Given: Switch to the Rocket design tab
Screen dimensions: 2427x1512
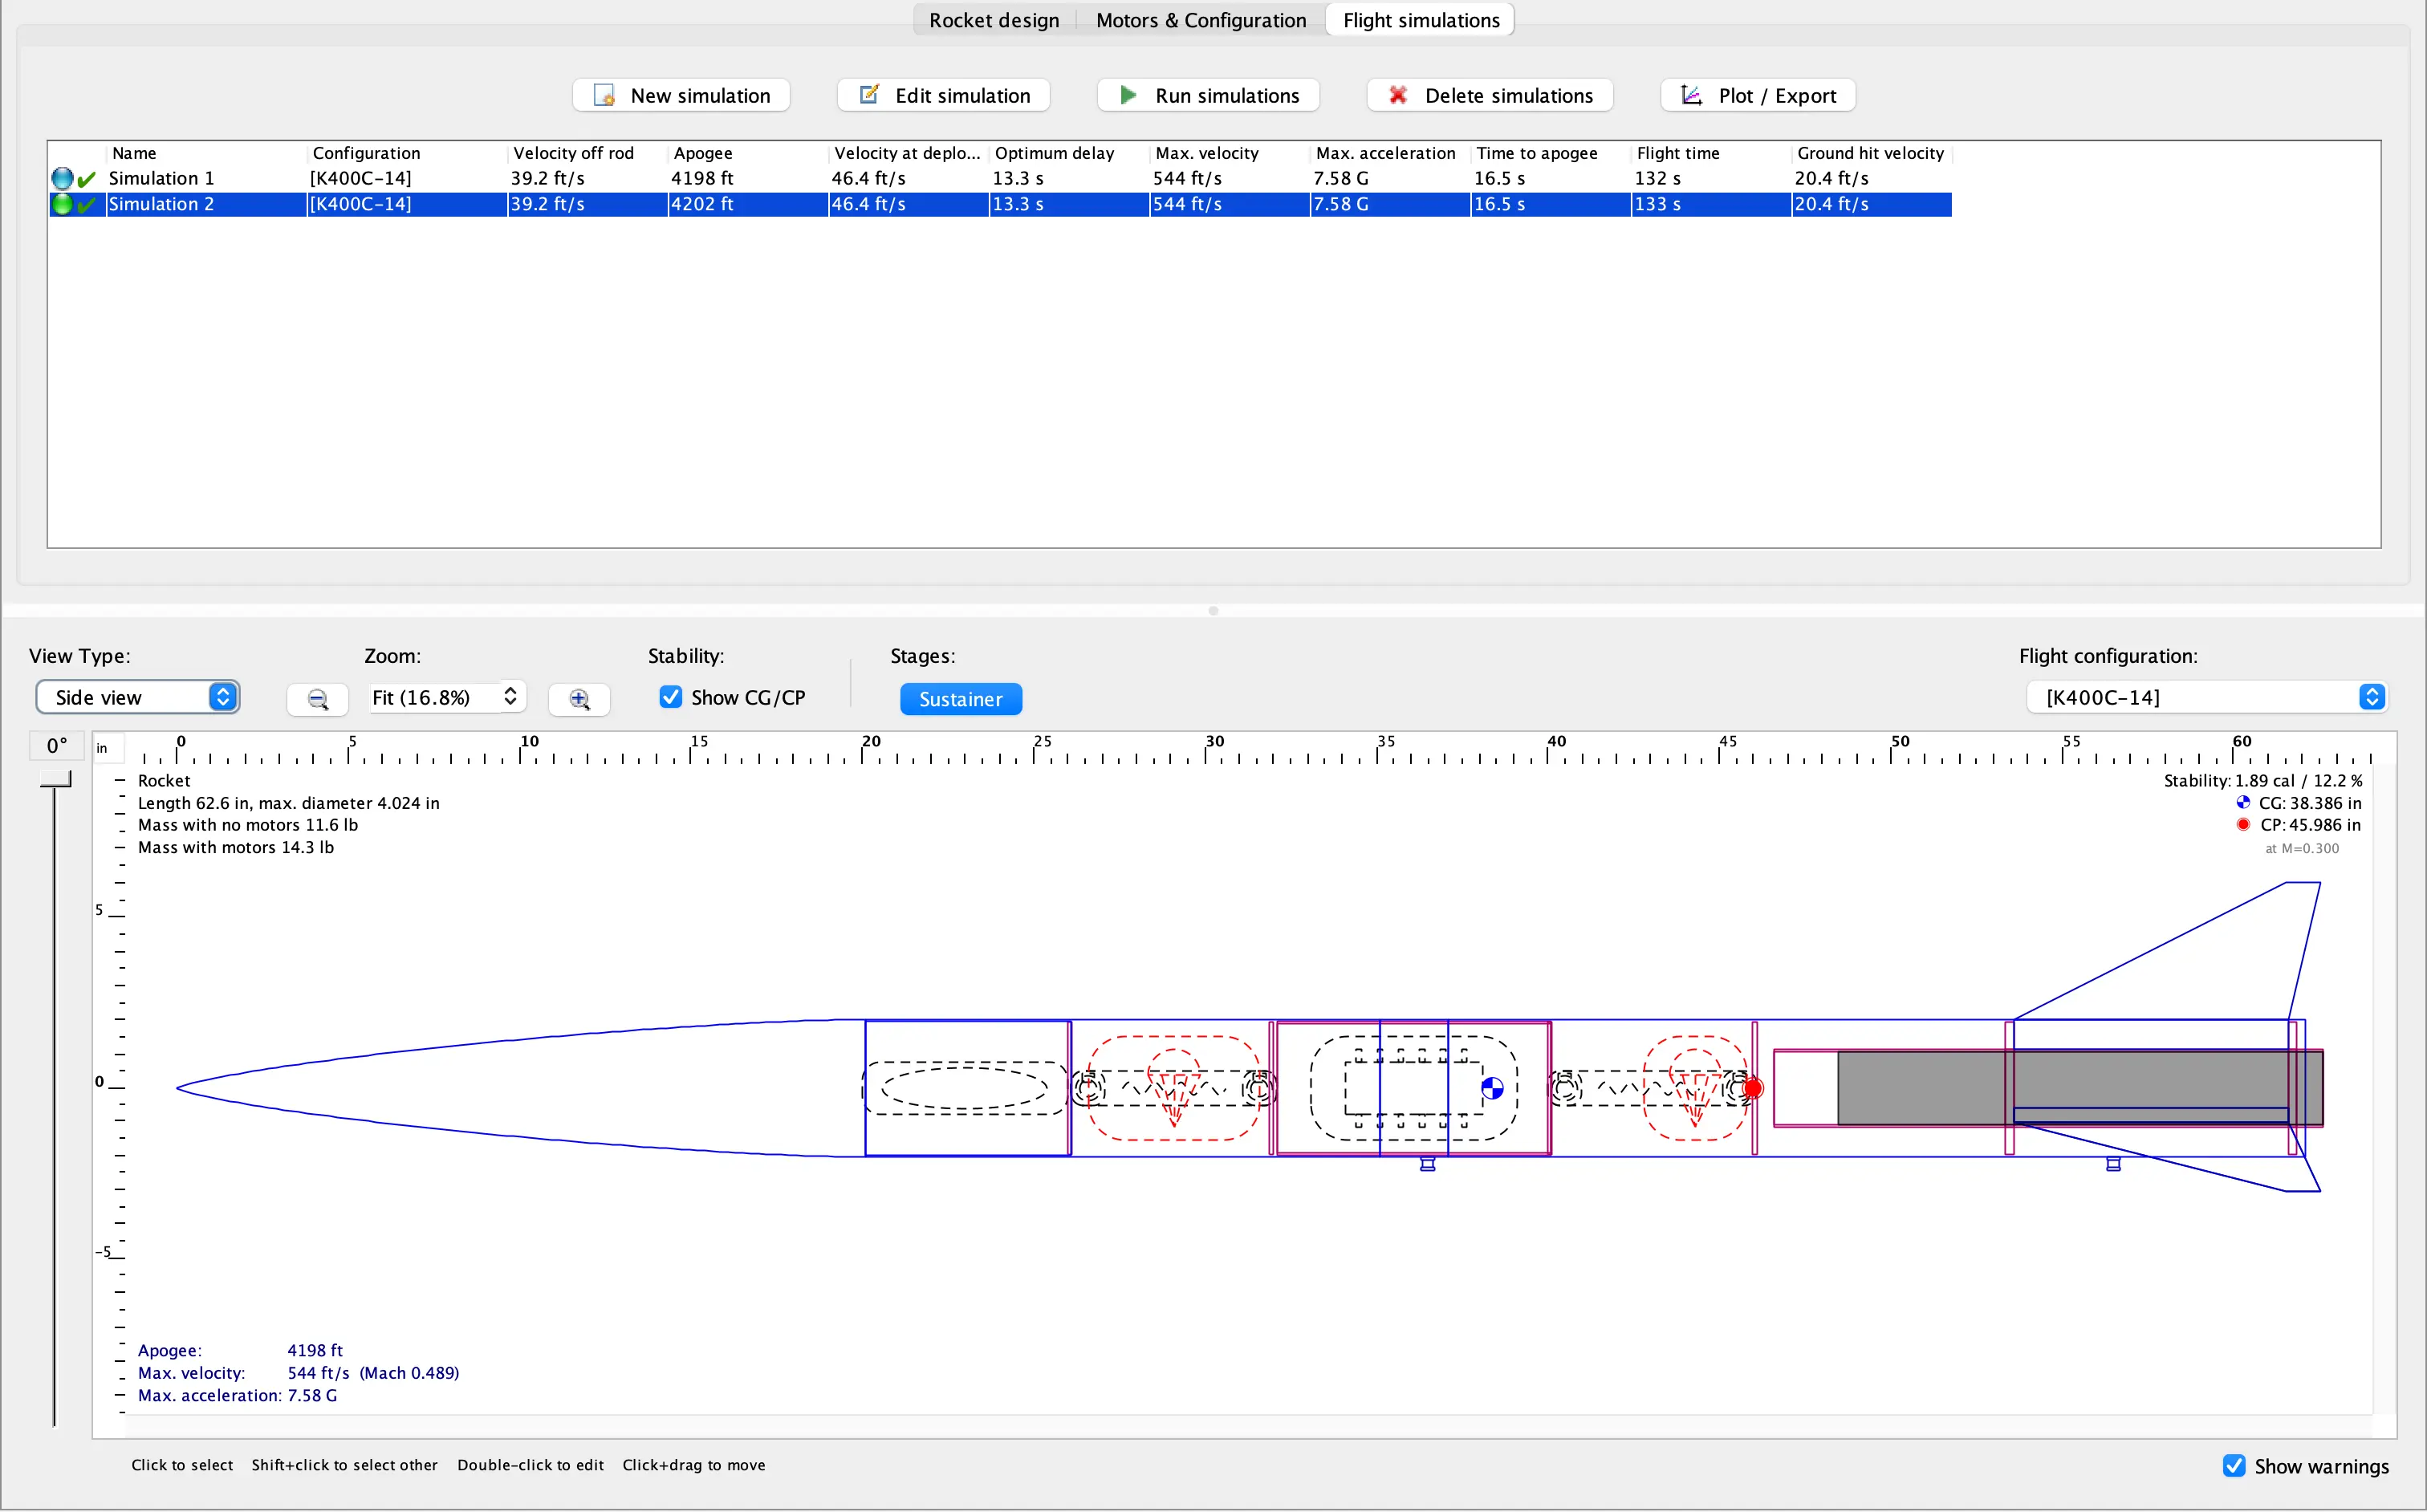Looking at the screenshot, I should (993, 20).
